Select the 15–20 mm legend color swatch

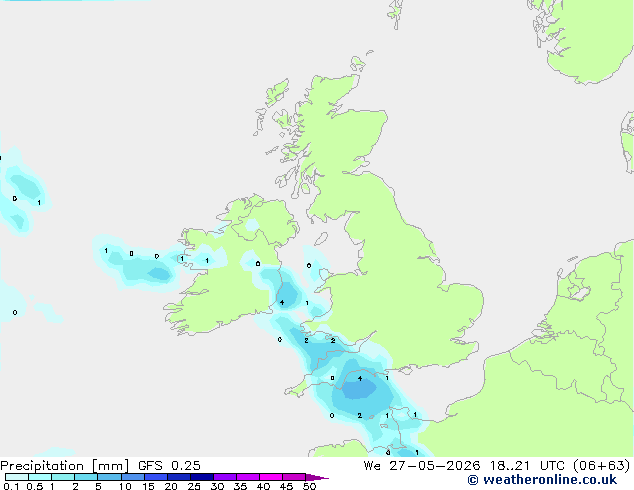tap(156, 477)
